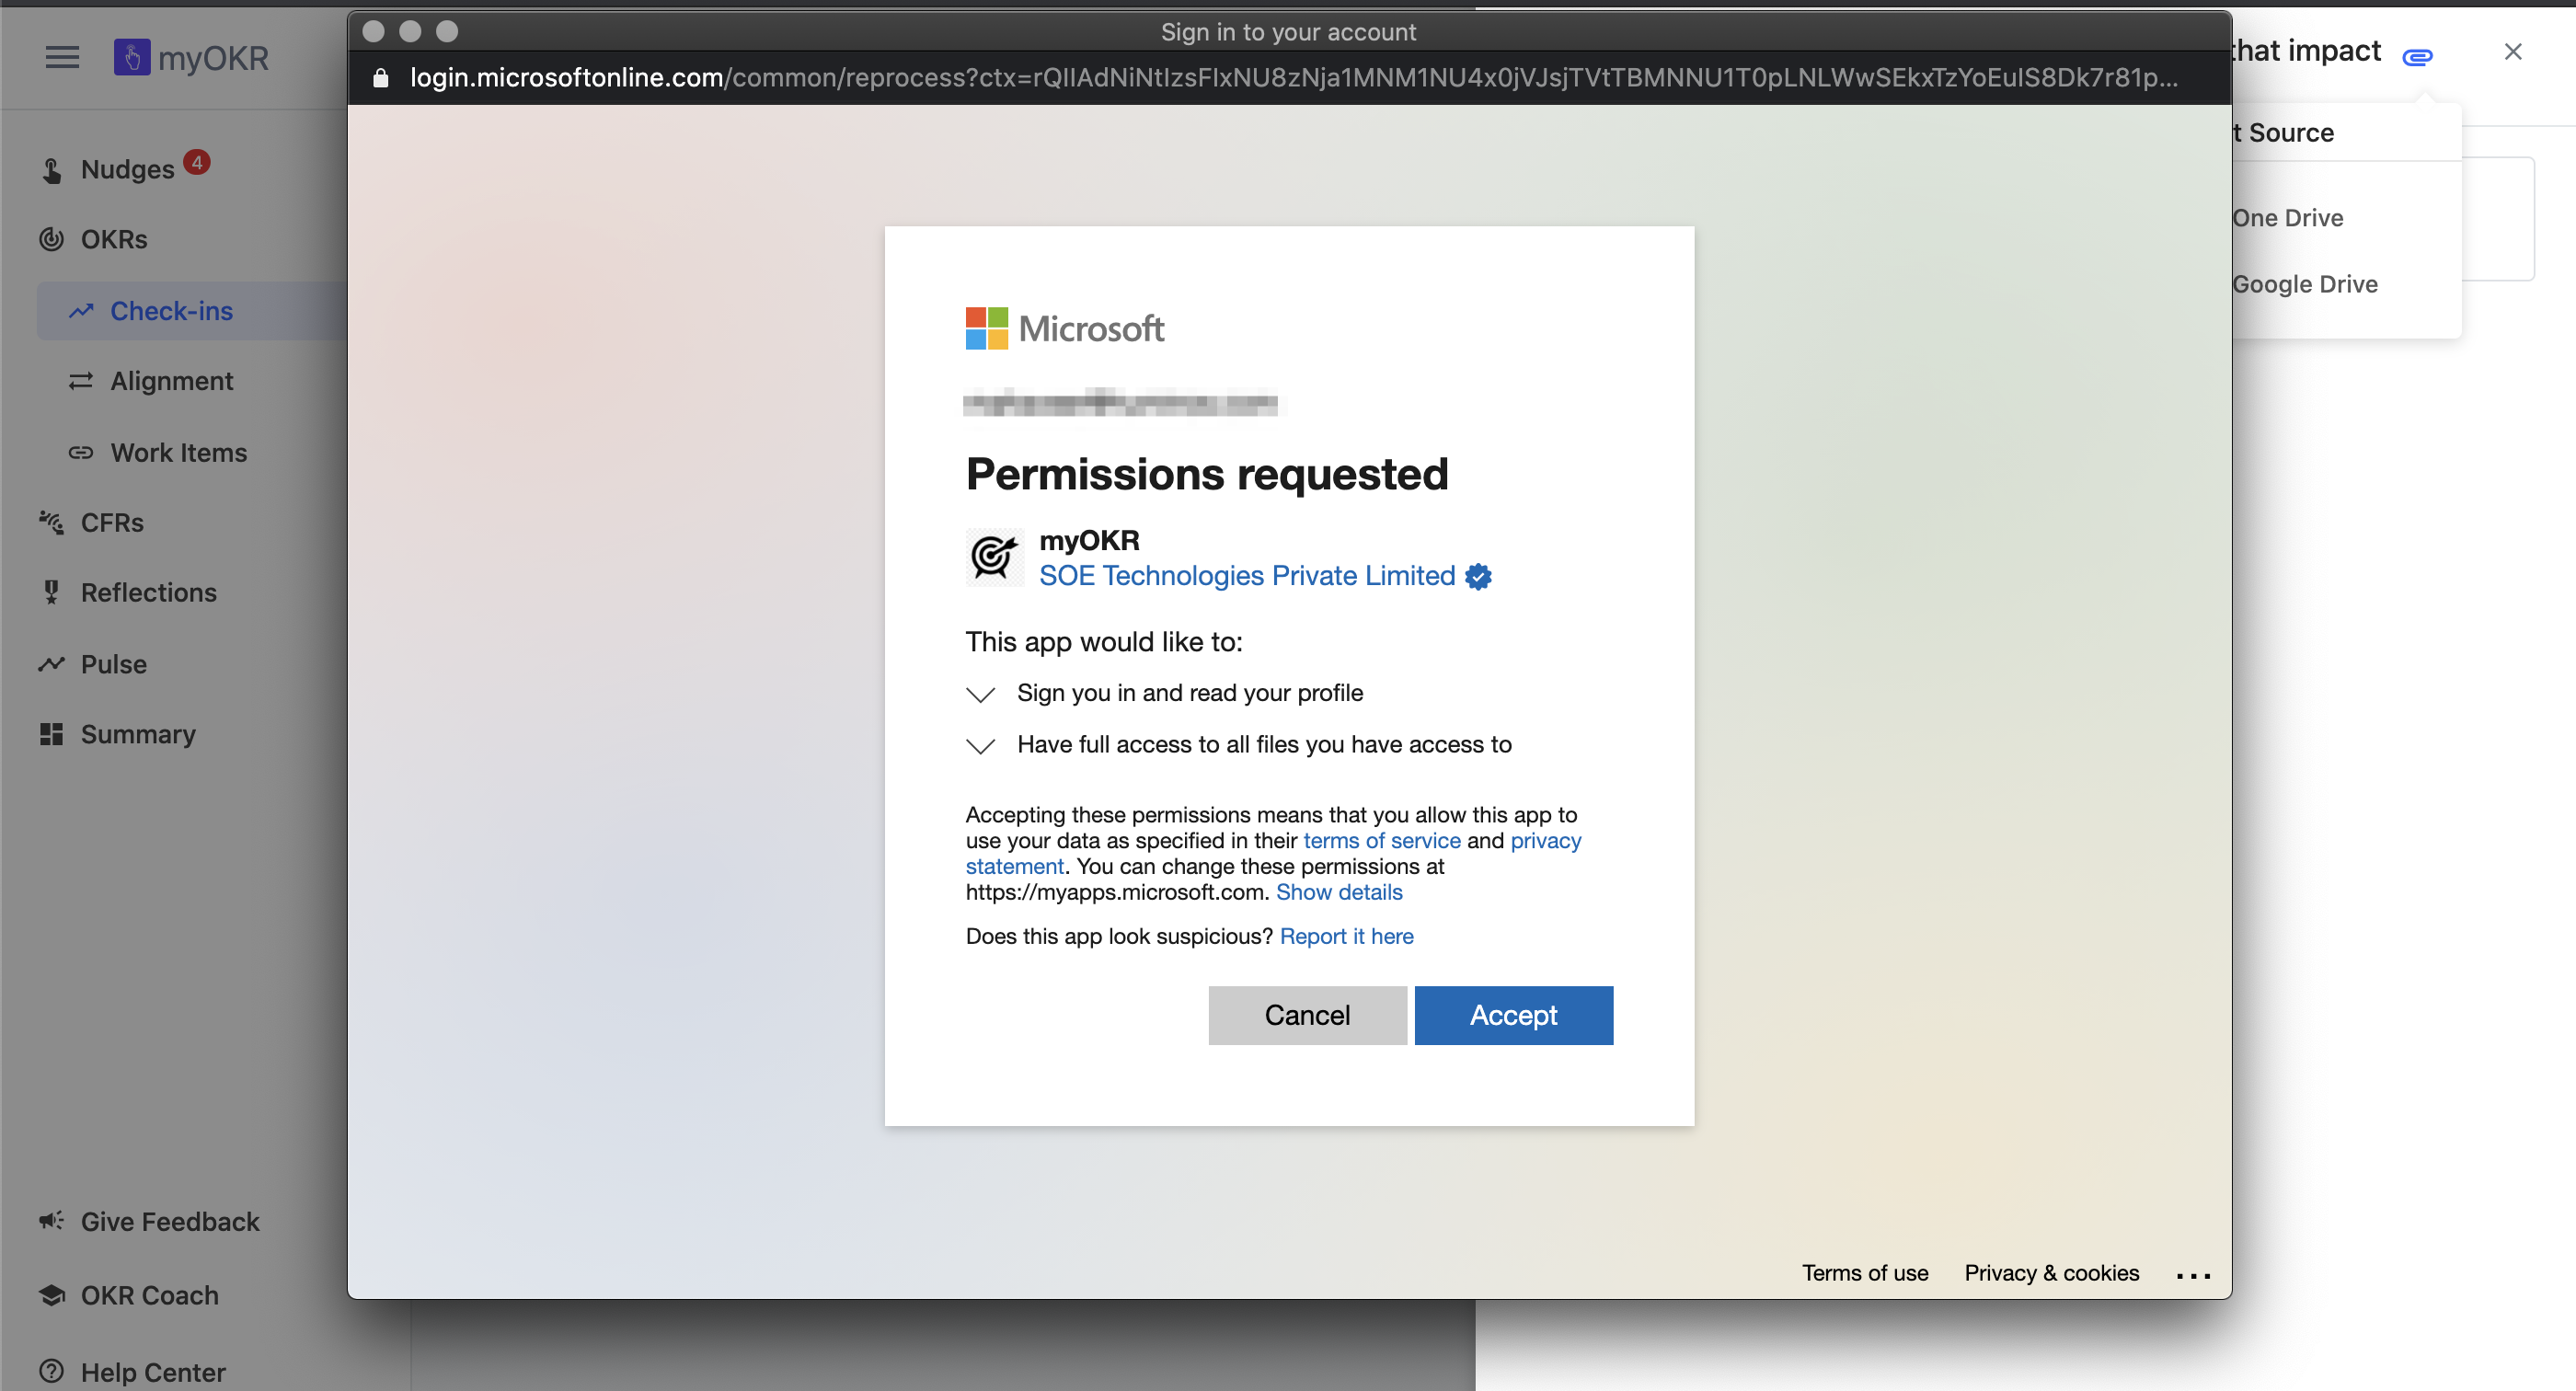Click the paperclip attachment icon
The height and width of the screenshot is (1391, 2576).
2417,56
